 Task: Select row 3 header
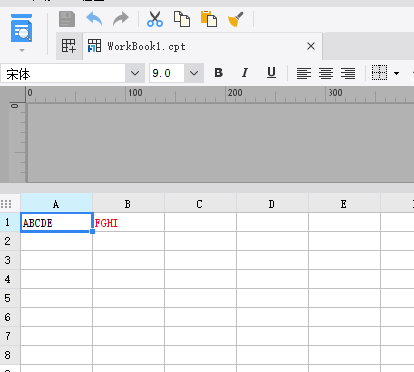click(10, 260)
